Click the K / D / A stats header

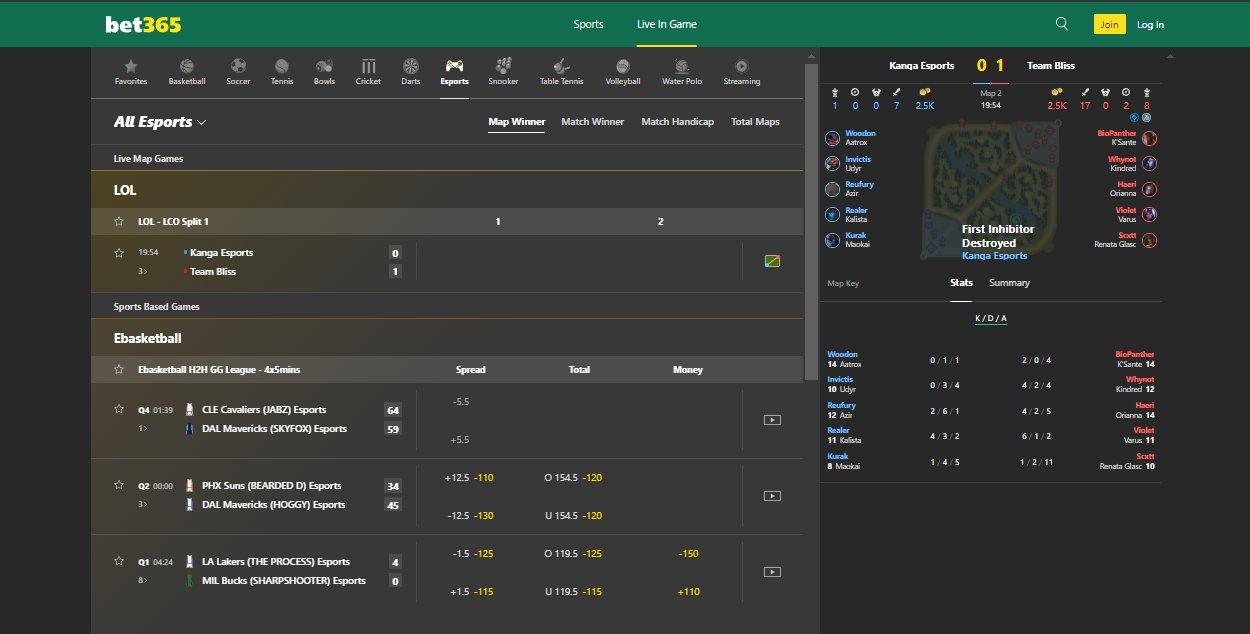[991, 319]
